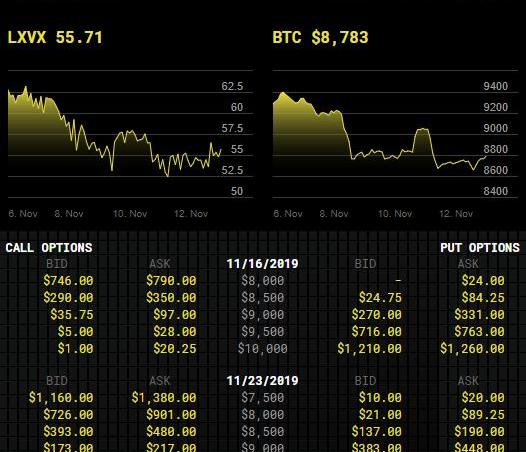Screen dimensions: 526x452
Task: Select put ask $1,260.00
Action: tap(472, 349)
